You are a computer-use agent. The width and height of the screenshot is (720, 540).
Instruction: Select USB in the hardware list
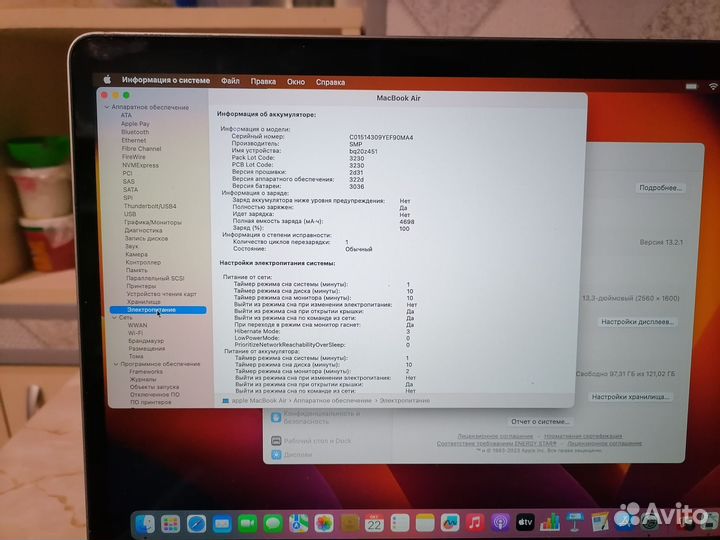[x=130, y=214]
